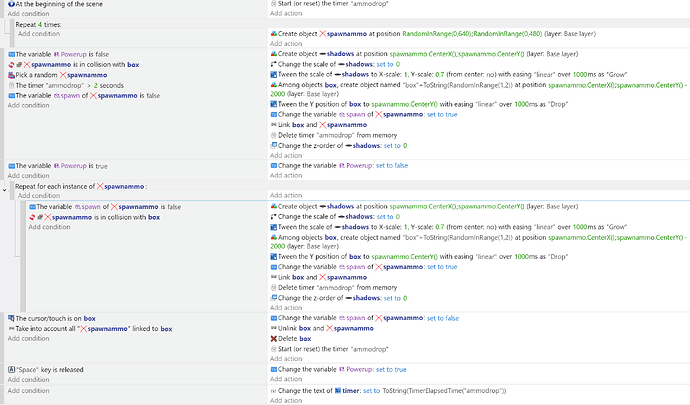Select the Change the text of timer action
The image size is (690, 405).
[389, 390]
